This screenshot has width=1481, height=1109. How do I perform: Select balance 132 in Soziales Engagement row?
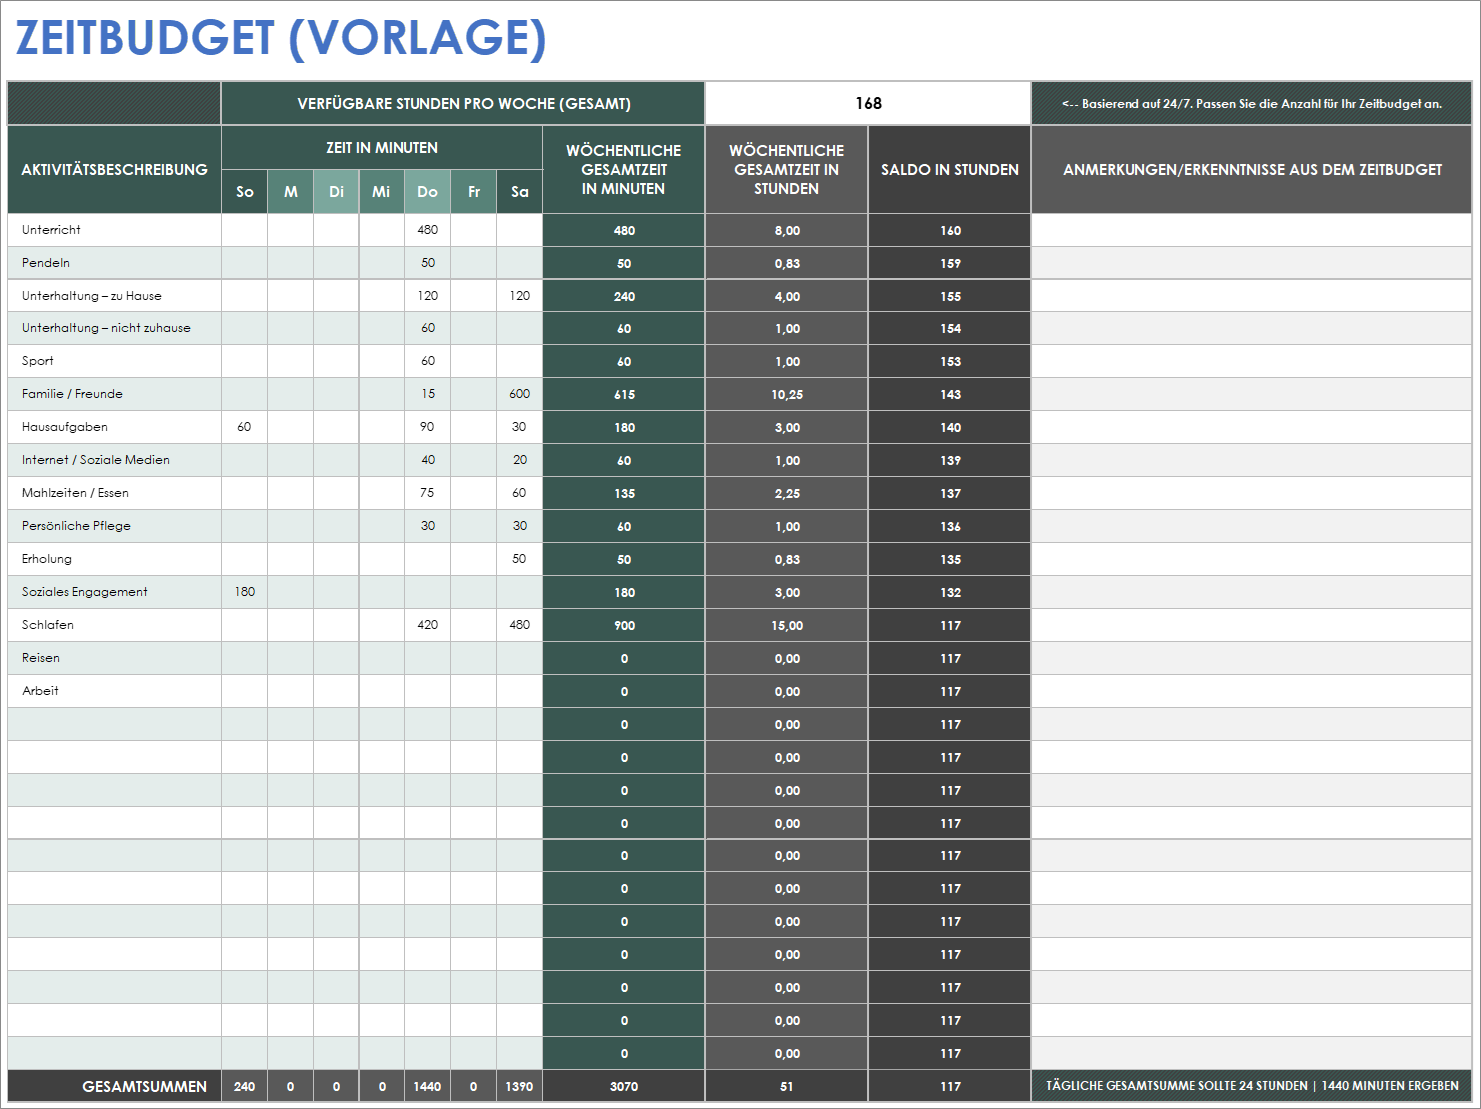point(950,592)
